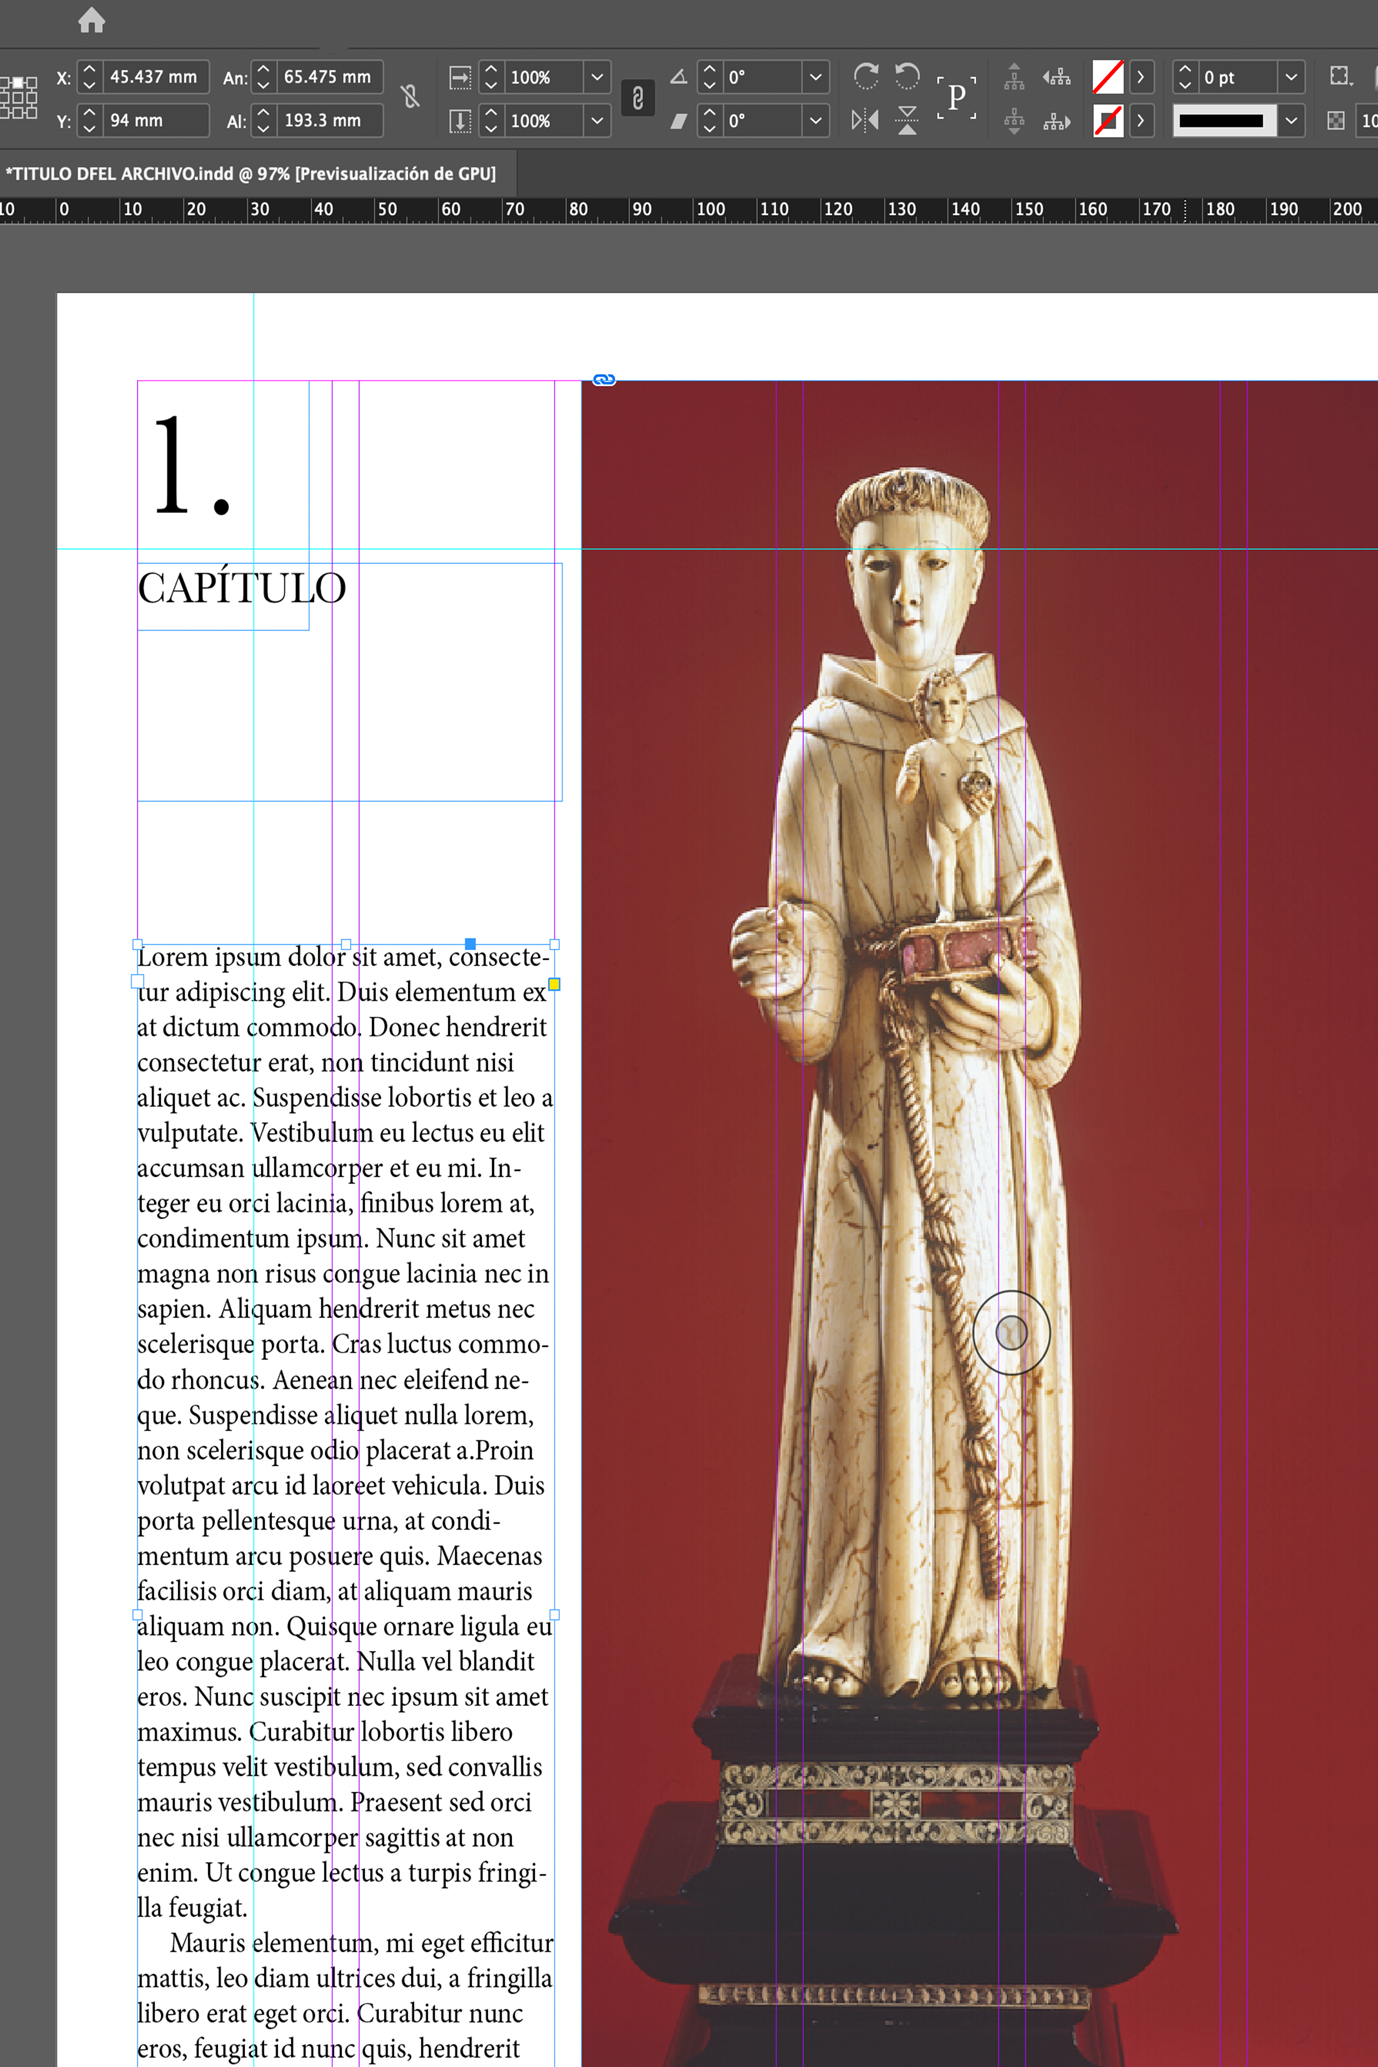Switch to the TITULO DFEL ARCHIVO.indd tab
Screen dimensions: 1378x2067
click(251, 174)
